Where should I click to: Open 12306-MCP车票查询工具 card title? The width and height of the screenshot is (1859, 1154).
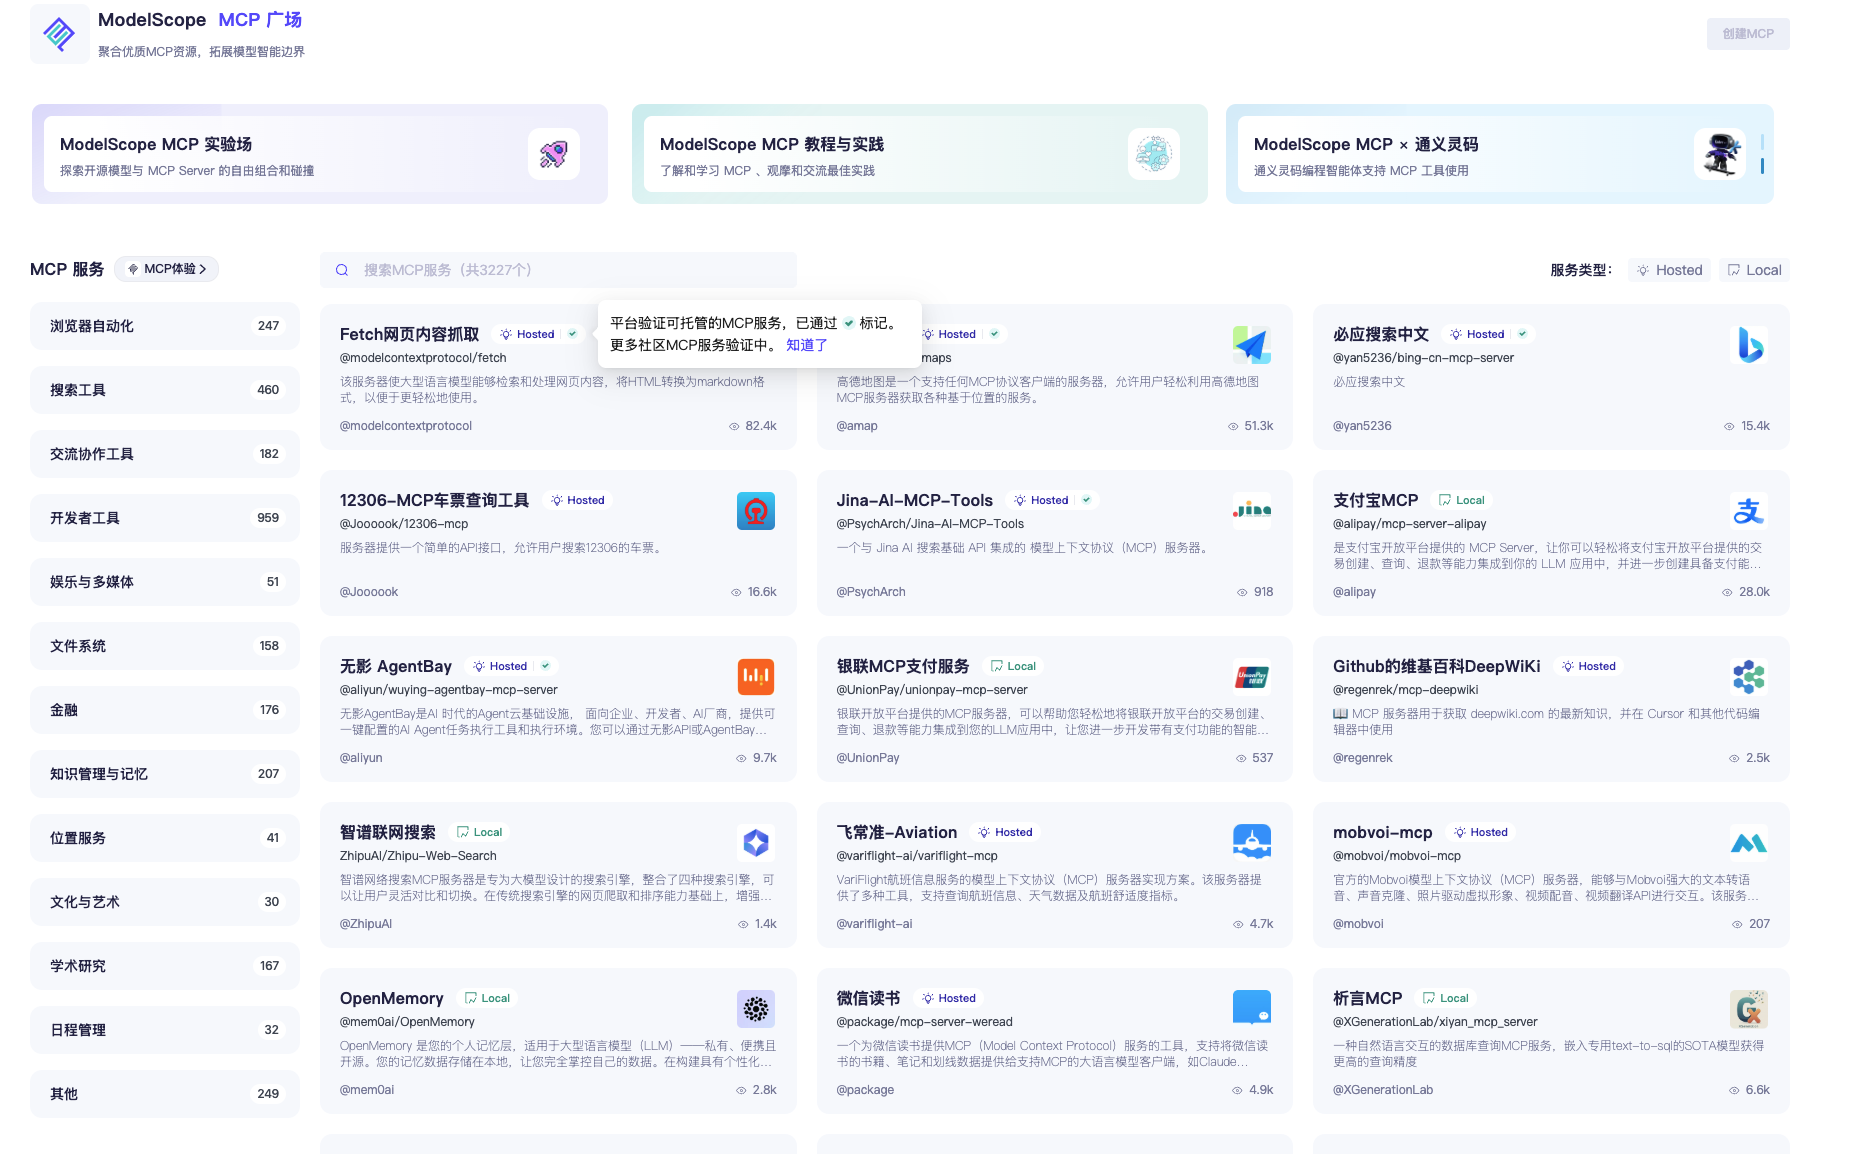point(434,500)
